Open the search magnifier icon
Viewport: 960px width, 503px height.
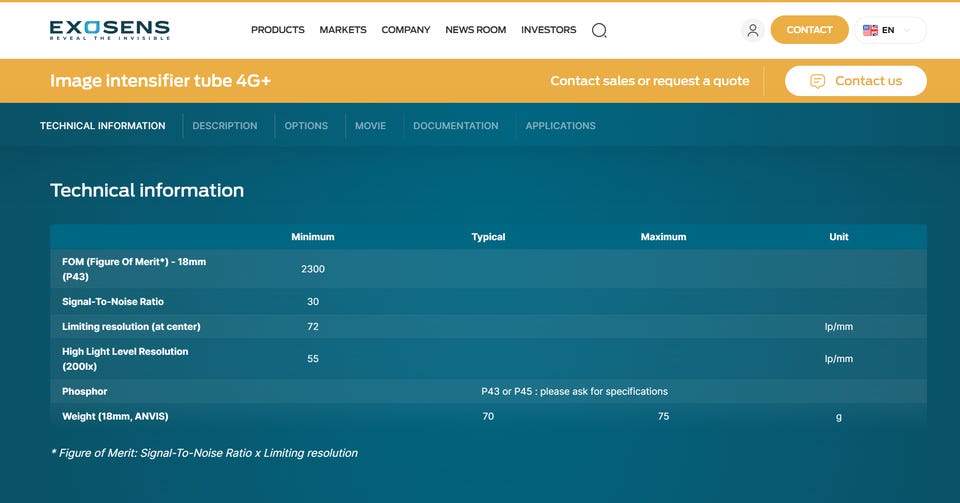(x=599, y=30)
